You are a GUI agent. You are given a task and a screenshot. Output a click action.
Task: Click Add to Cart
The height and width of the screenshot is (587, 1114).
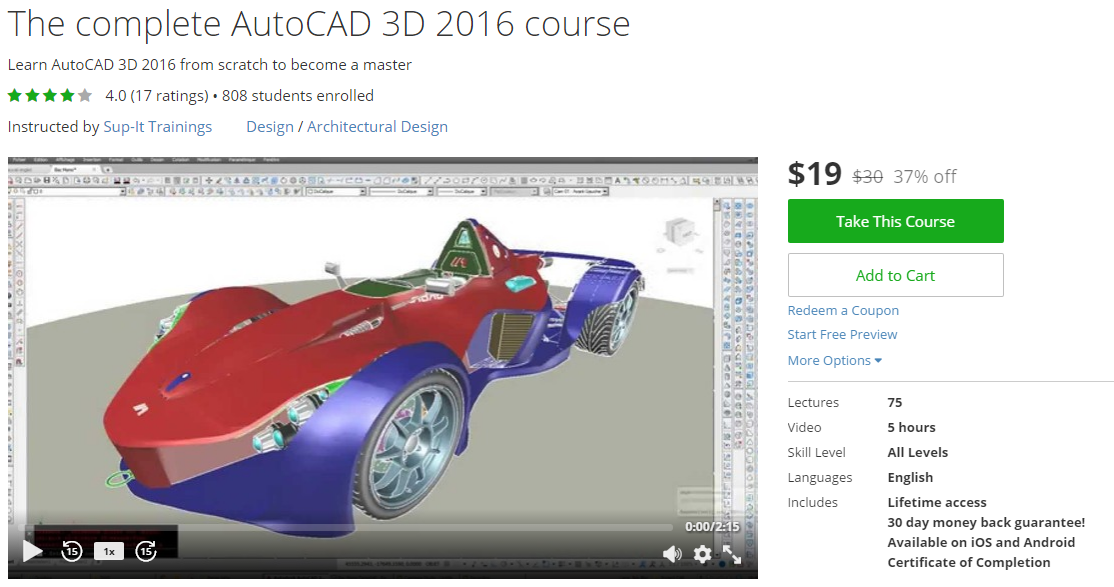click(895, 274)
